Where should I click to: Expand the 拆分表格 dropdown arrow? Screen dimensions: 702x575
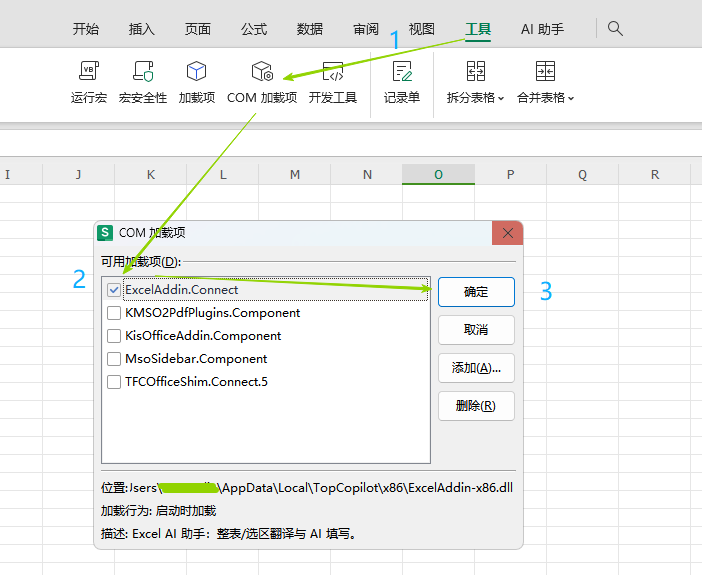[501, 98]
